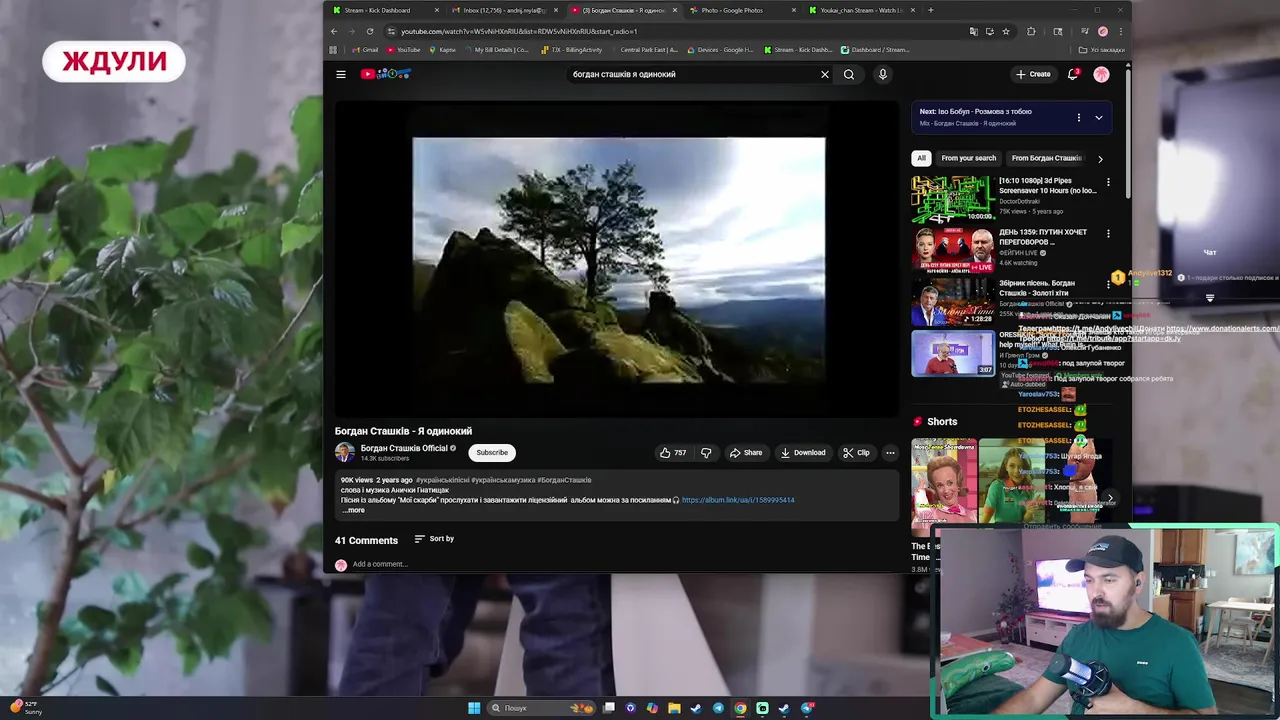This screenshot has height=720, width=1280.
Task: Open Task View on taskbar
Action: (609, 708)
